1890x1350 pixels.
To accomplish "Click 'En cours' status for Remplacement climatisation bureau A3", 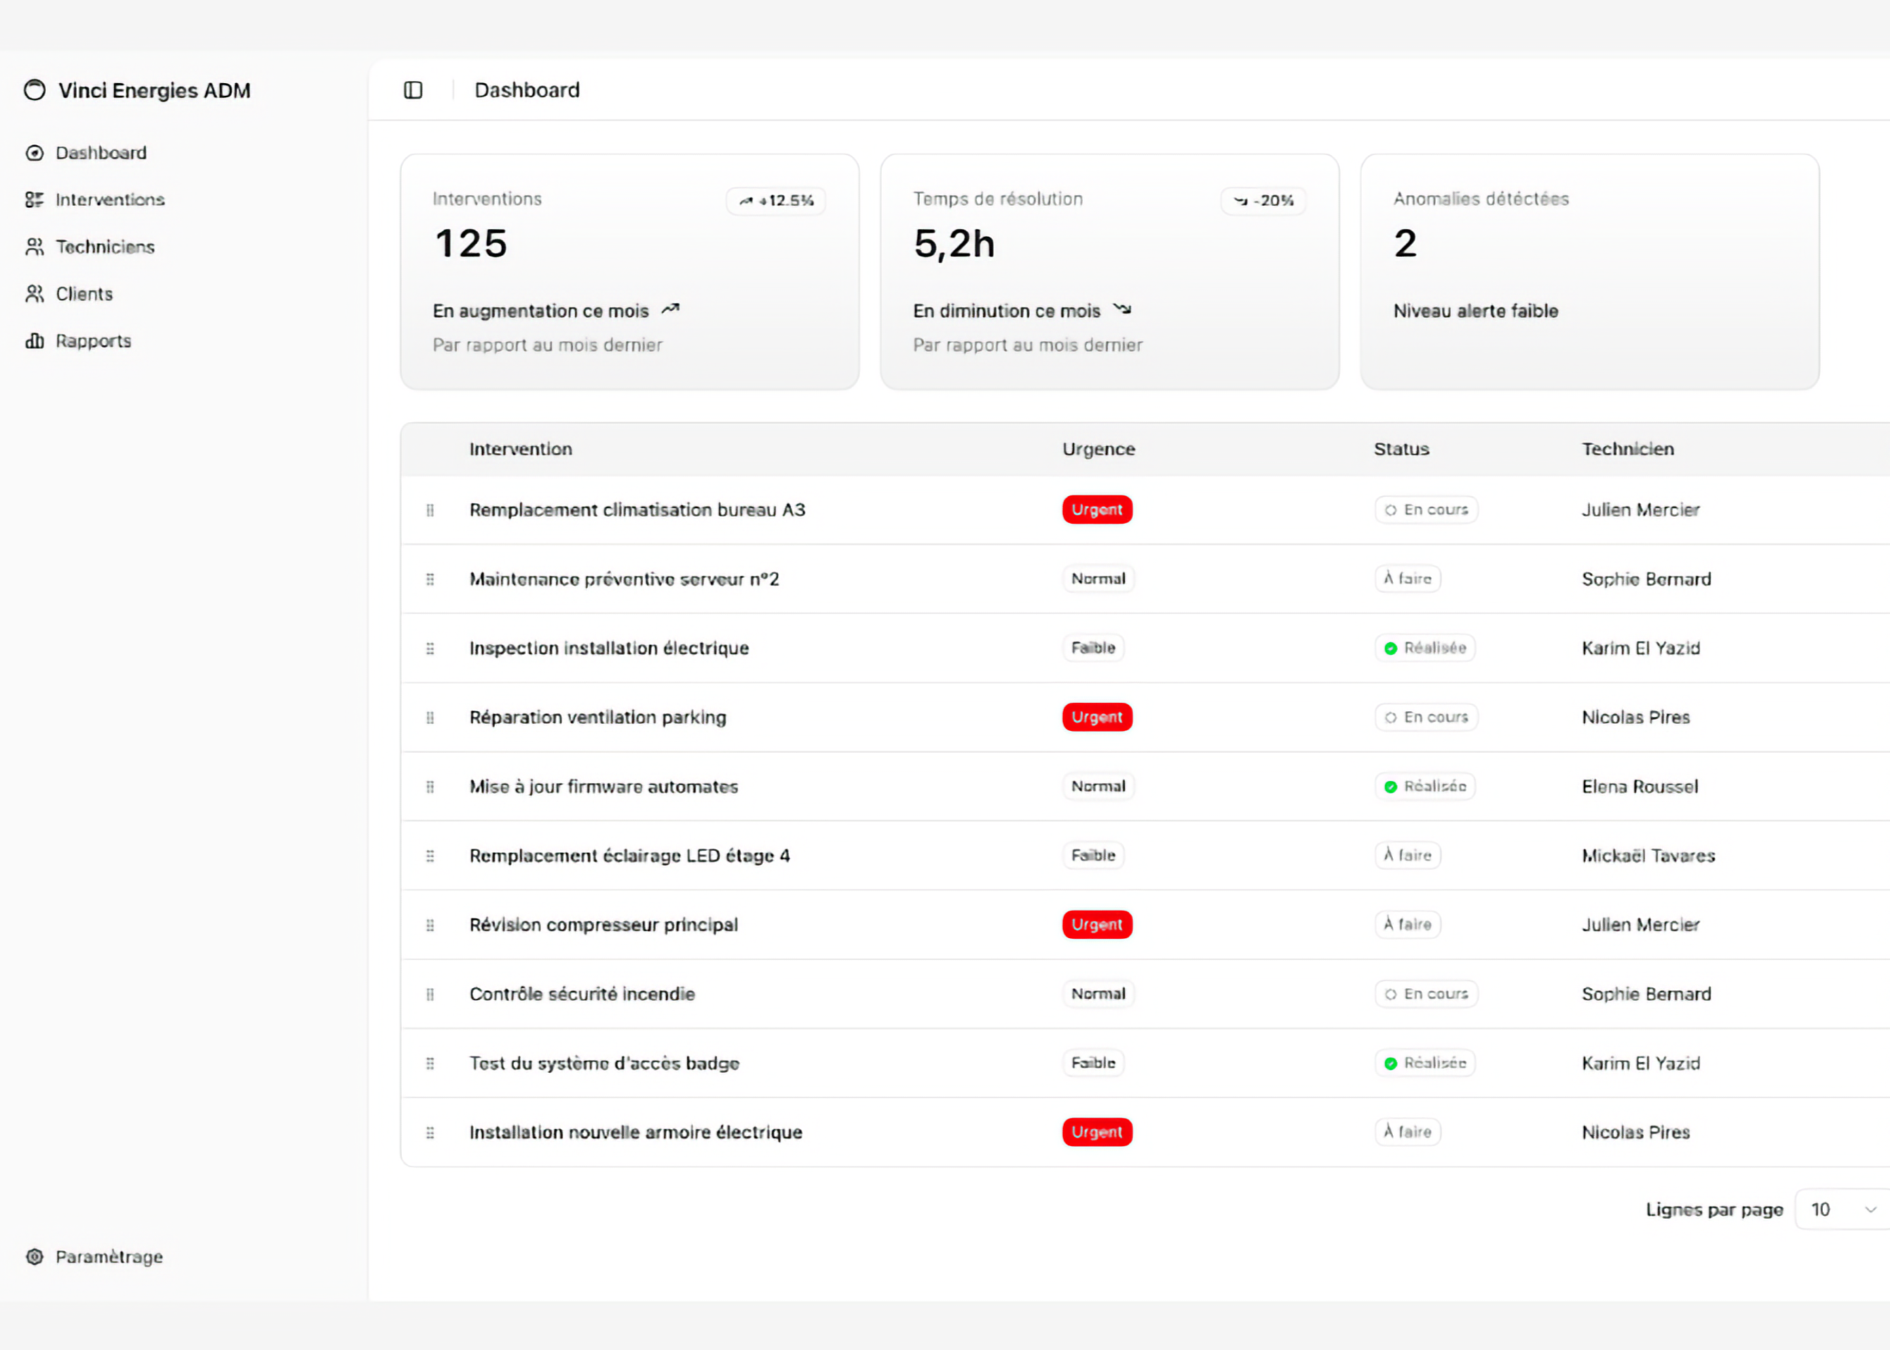I will coord(1426,510).
